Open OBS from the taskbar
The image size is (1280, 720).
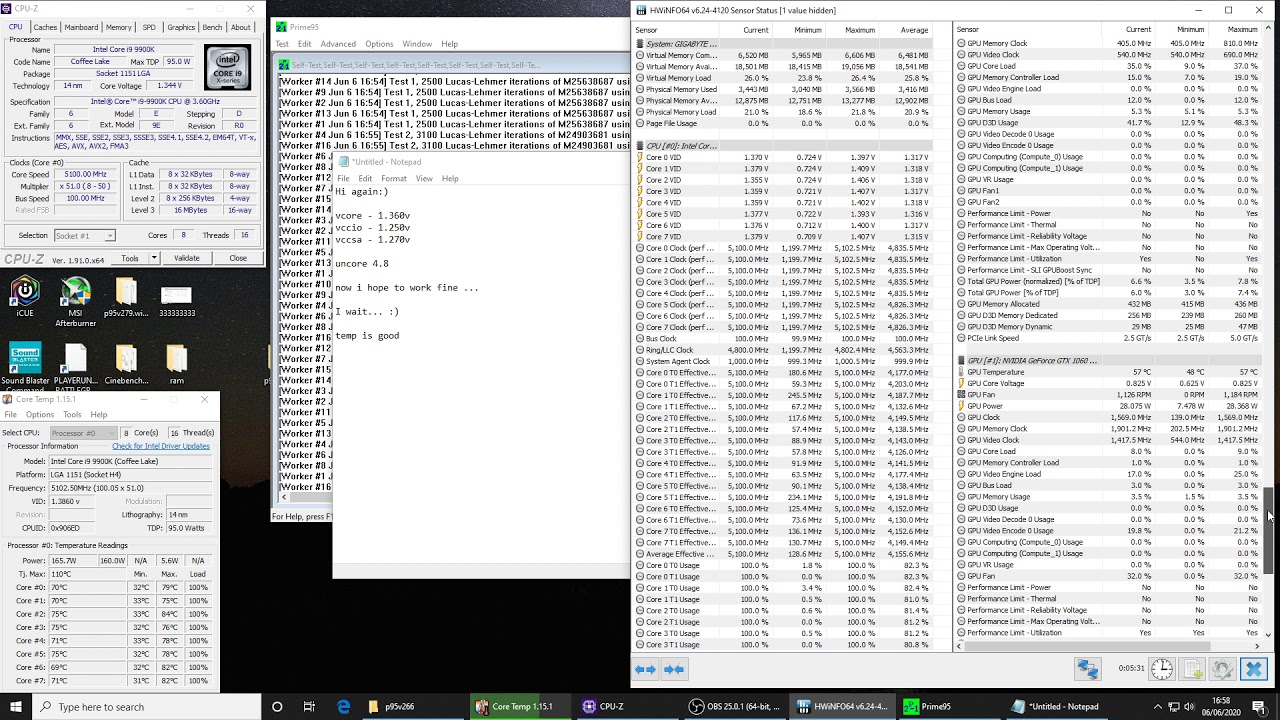coord(735,707)
